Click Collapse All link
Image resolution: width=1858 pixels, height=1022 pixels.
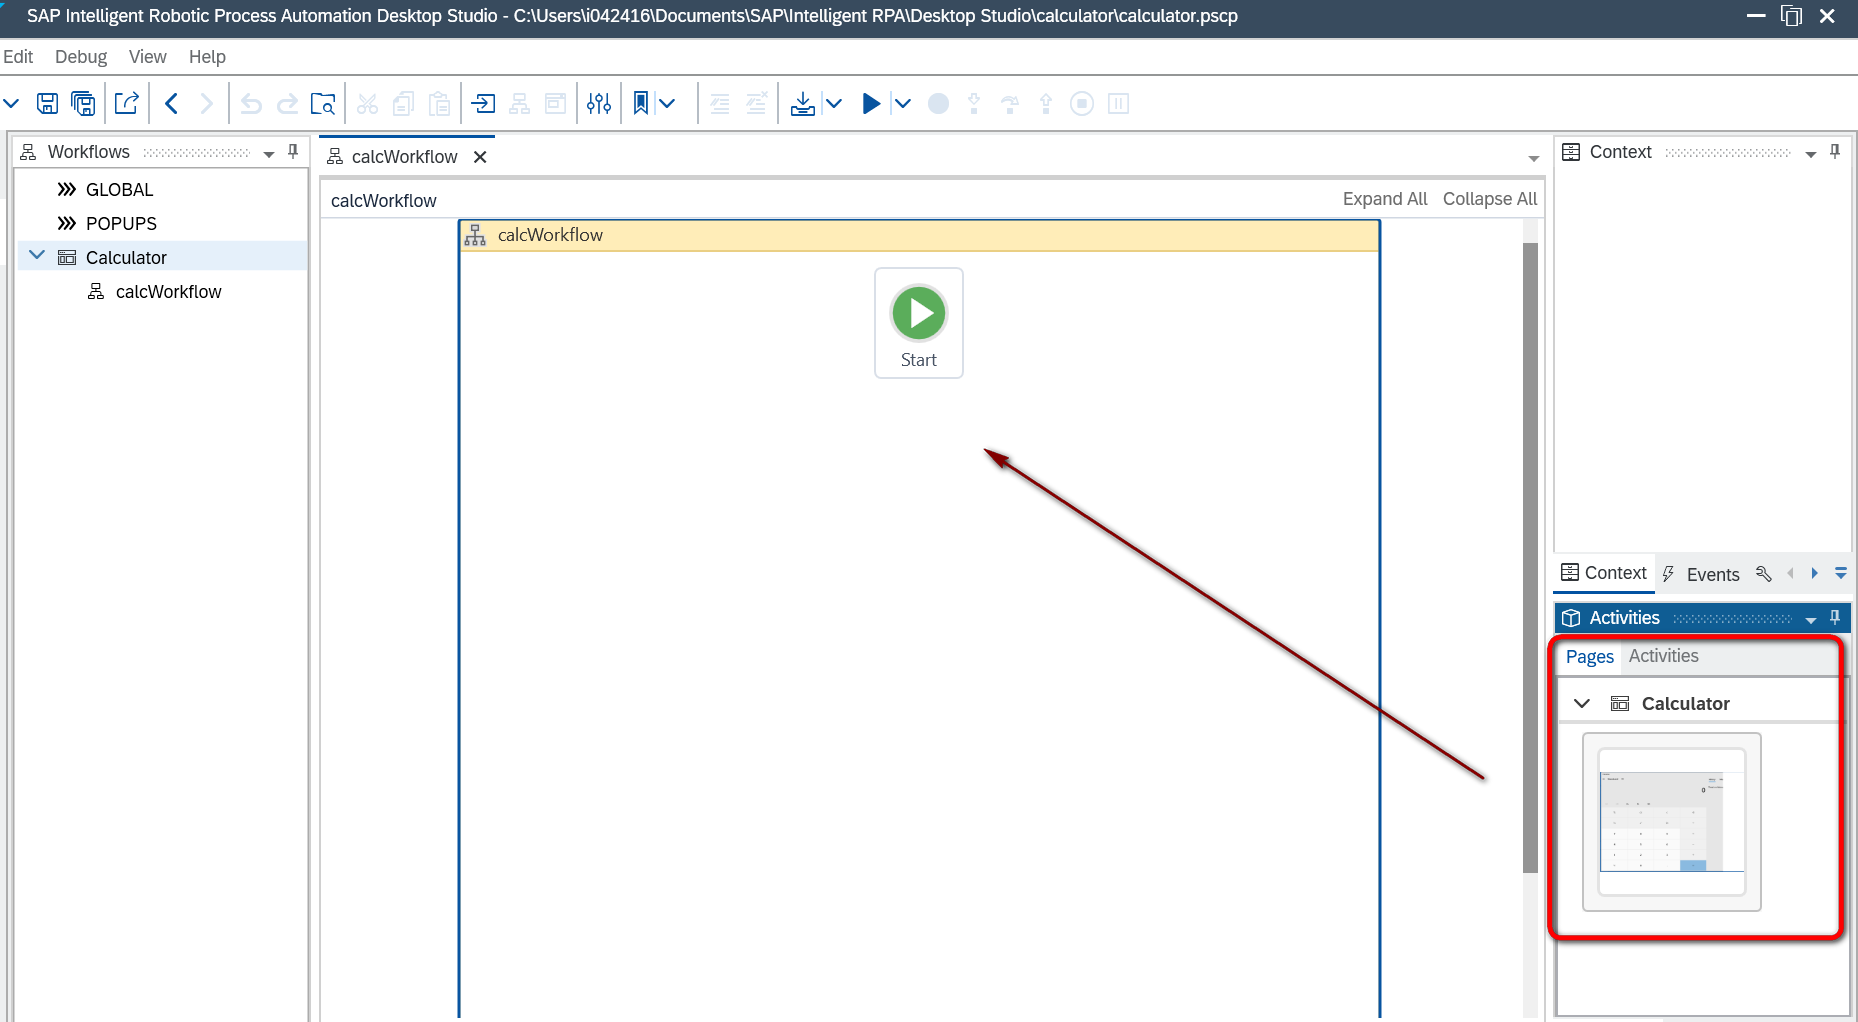click(1490, 199)
